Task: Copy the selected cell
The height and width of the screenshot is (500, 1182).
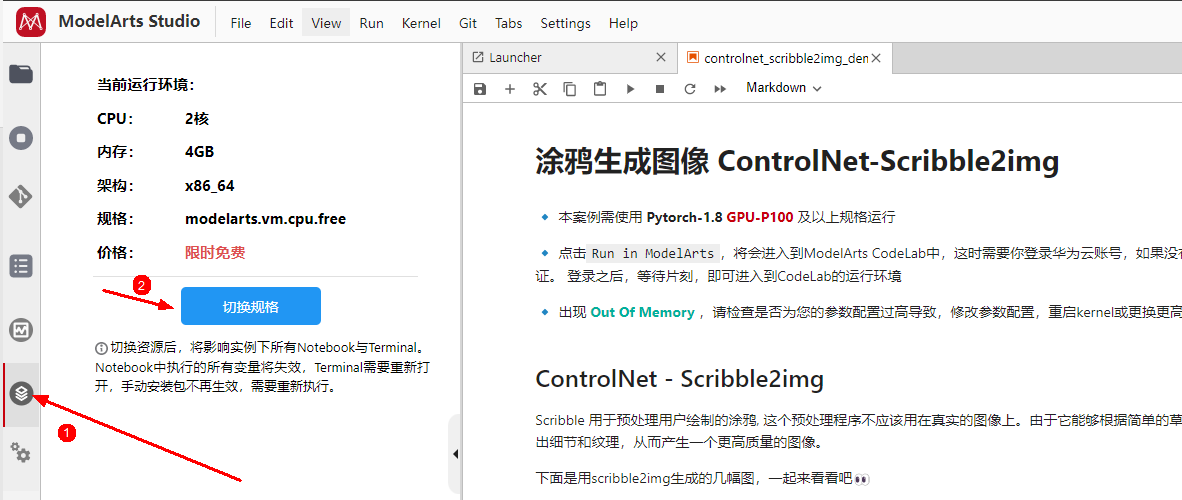Action: 570,89
